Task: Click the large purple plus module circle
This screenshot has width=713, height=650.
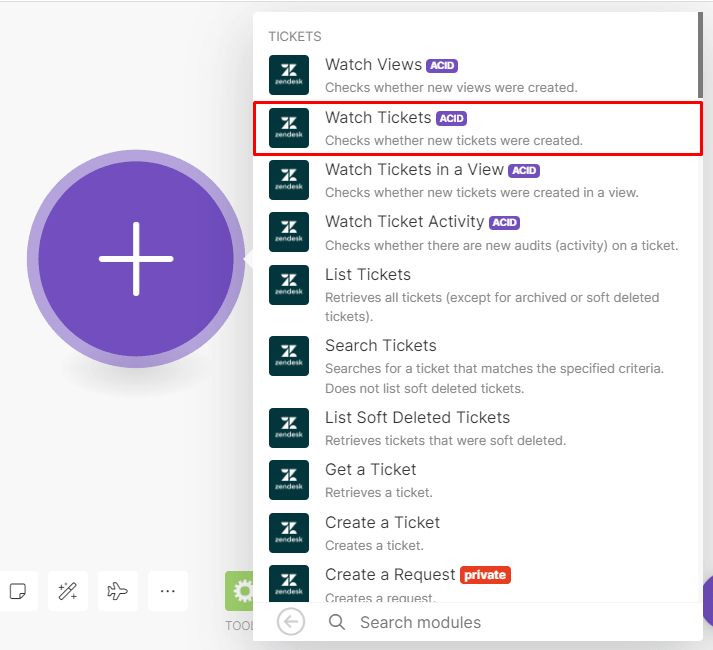Action: [x=136, y=259]
